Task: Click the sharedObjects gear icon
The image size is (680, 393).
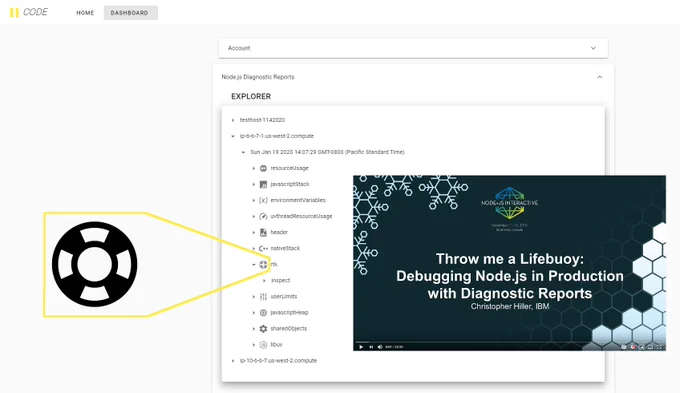Action: (263, 329)
